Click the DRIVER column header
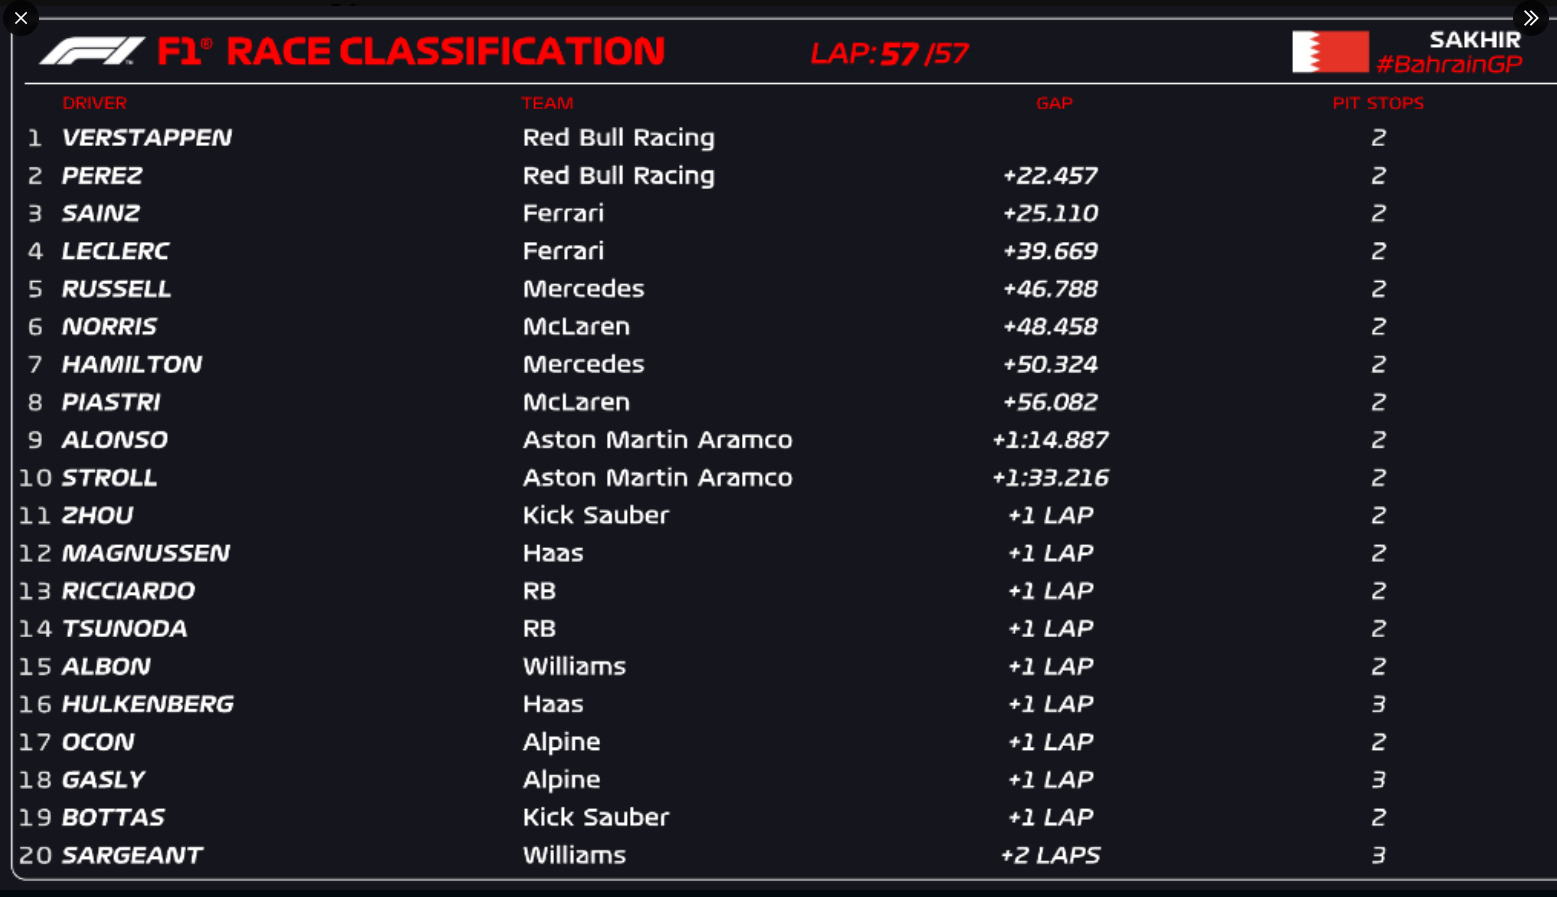Image resolution: width=1557 pixels, height=897 pixels. tap(94, 103)
